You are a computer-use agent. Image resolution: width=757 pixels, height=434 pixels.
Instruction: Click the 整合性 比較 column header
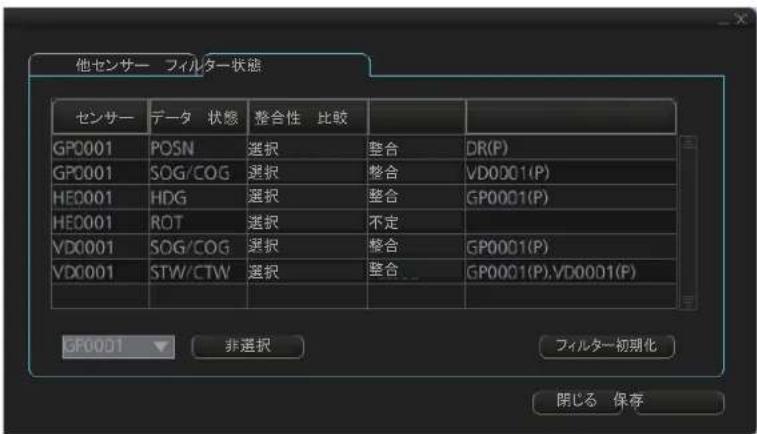coord(307,117)
